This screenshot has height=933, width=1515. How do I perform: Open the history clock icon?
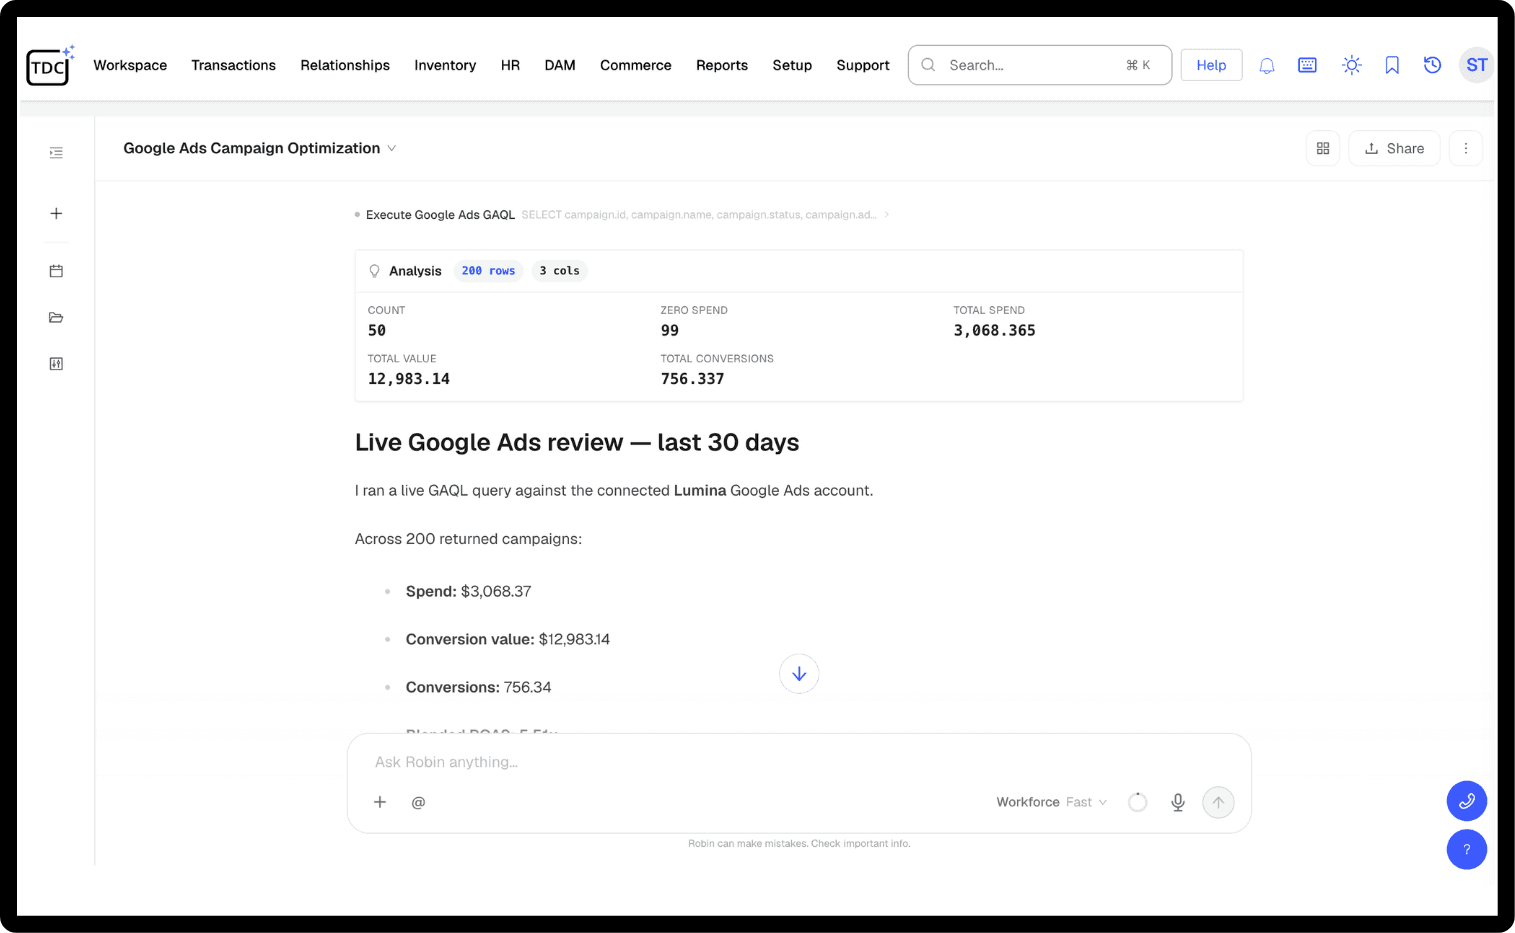pyautogui.click(x=1433, y=65)
